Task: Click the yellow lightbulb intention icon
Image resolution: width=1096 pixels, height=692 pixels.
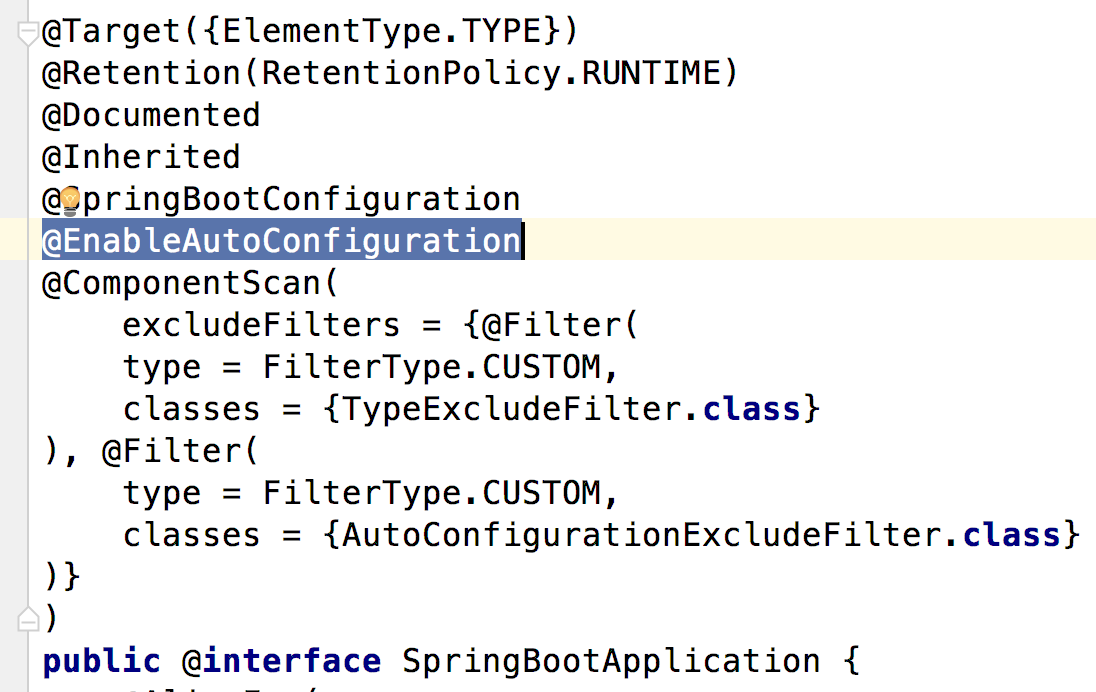Action: 69,200
